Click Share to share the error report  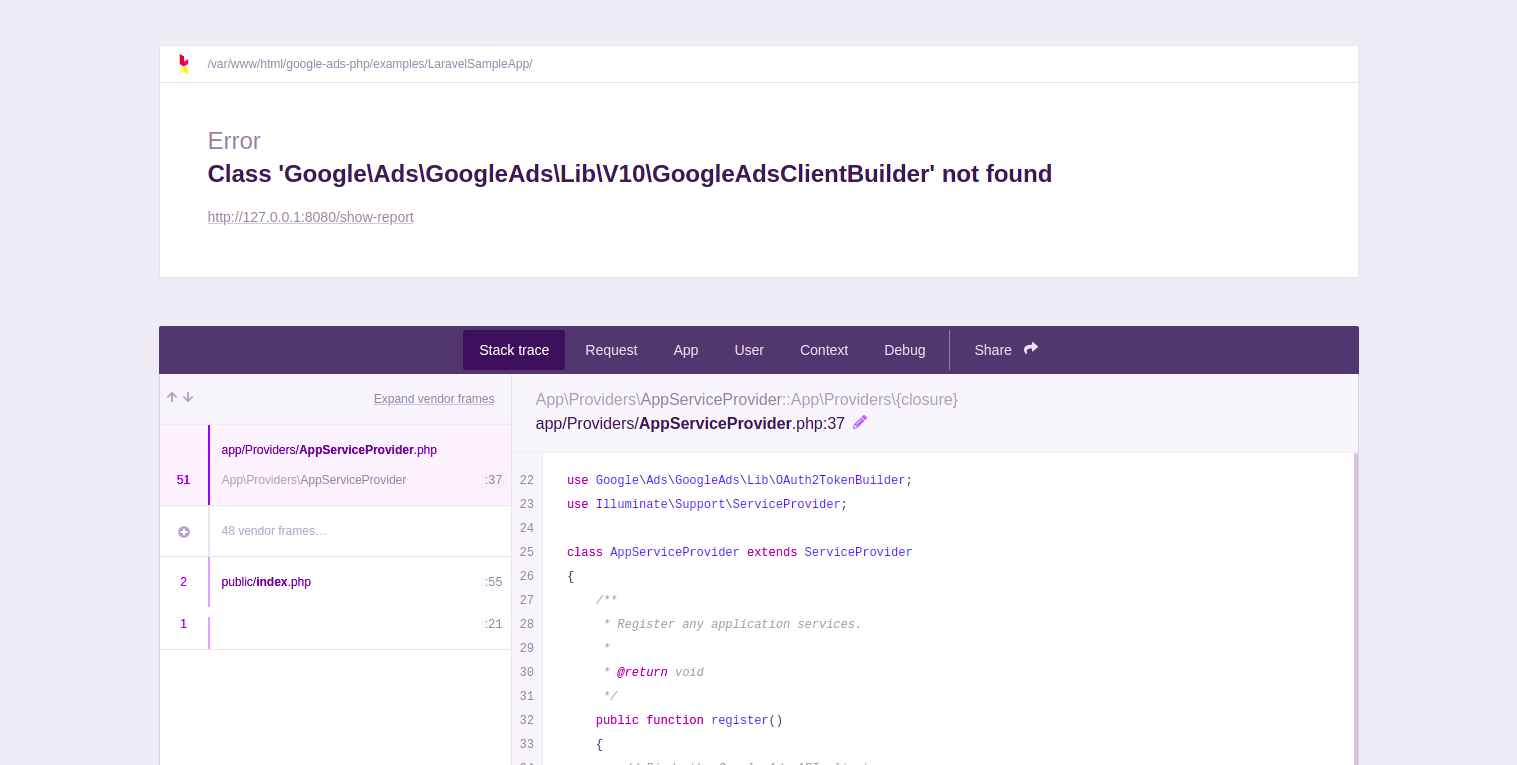coord(993,350)
